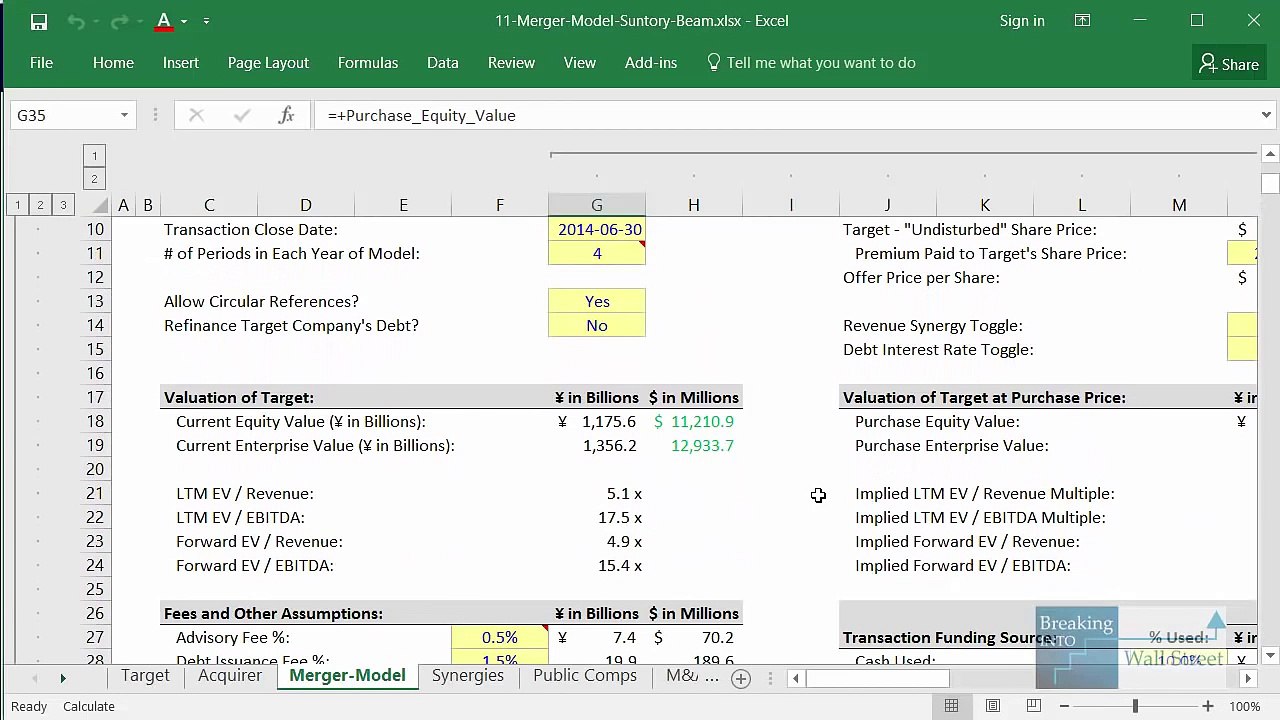Click vertical scrollbar down arrow
Image resolution: width=1280 pixels, height=720 pixels.
1270,655
